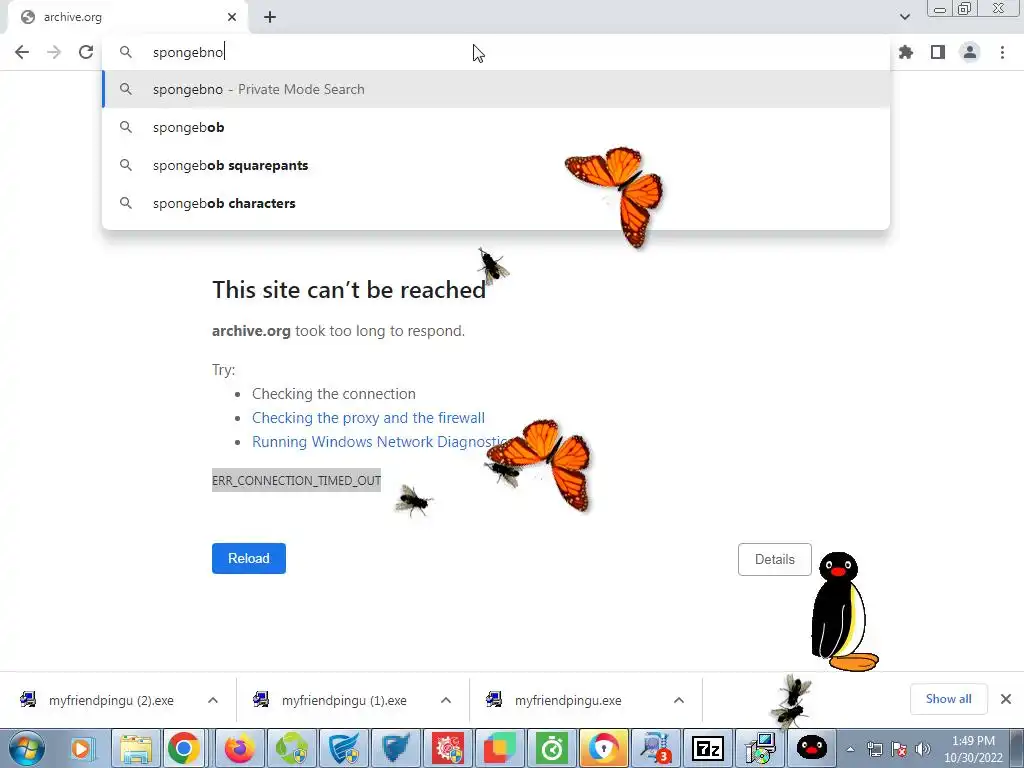Open 'Checking the proxy and the firewall' link
Screen dimensions: 1024x768
(368, 418)
